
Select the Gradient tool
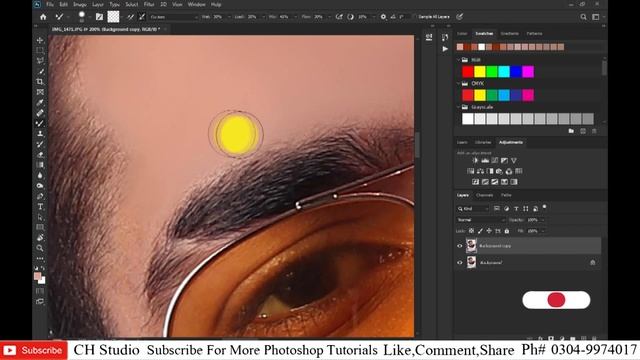tap(40, 165)
